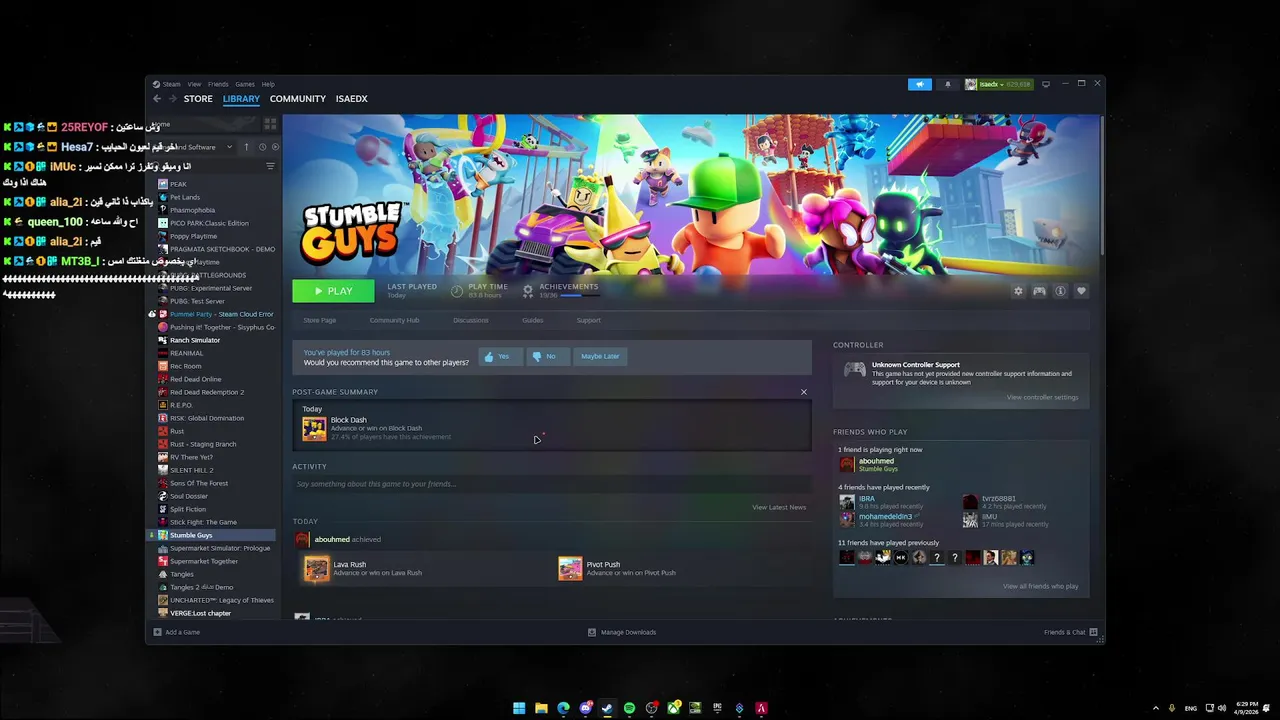Viewport: 1280px width, 720px height.
Task: Open the ISAEDX profile tab
Action: coord(352,99)
